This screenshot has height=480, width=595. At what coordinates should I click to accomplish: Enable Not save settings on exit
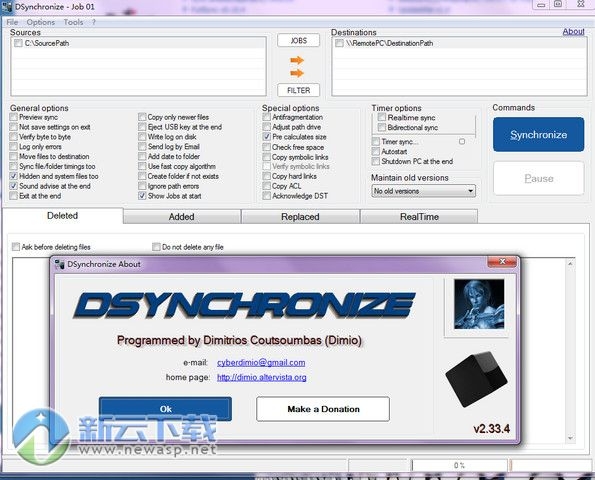coord(14,127)
